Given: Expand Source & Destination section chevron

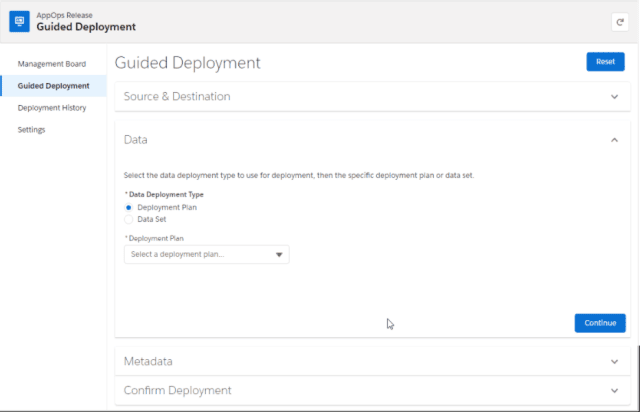Looking at the screenshot, I should pos(614,97).
